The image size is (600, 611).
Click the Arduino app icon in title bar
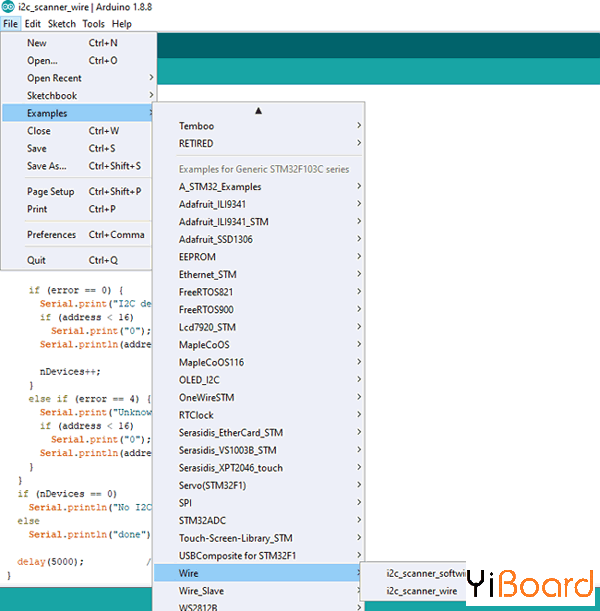9,8
